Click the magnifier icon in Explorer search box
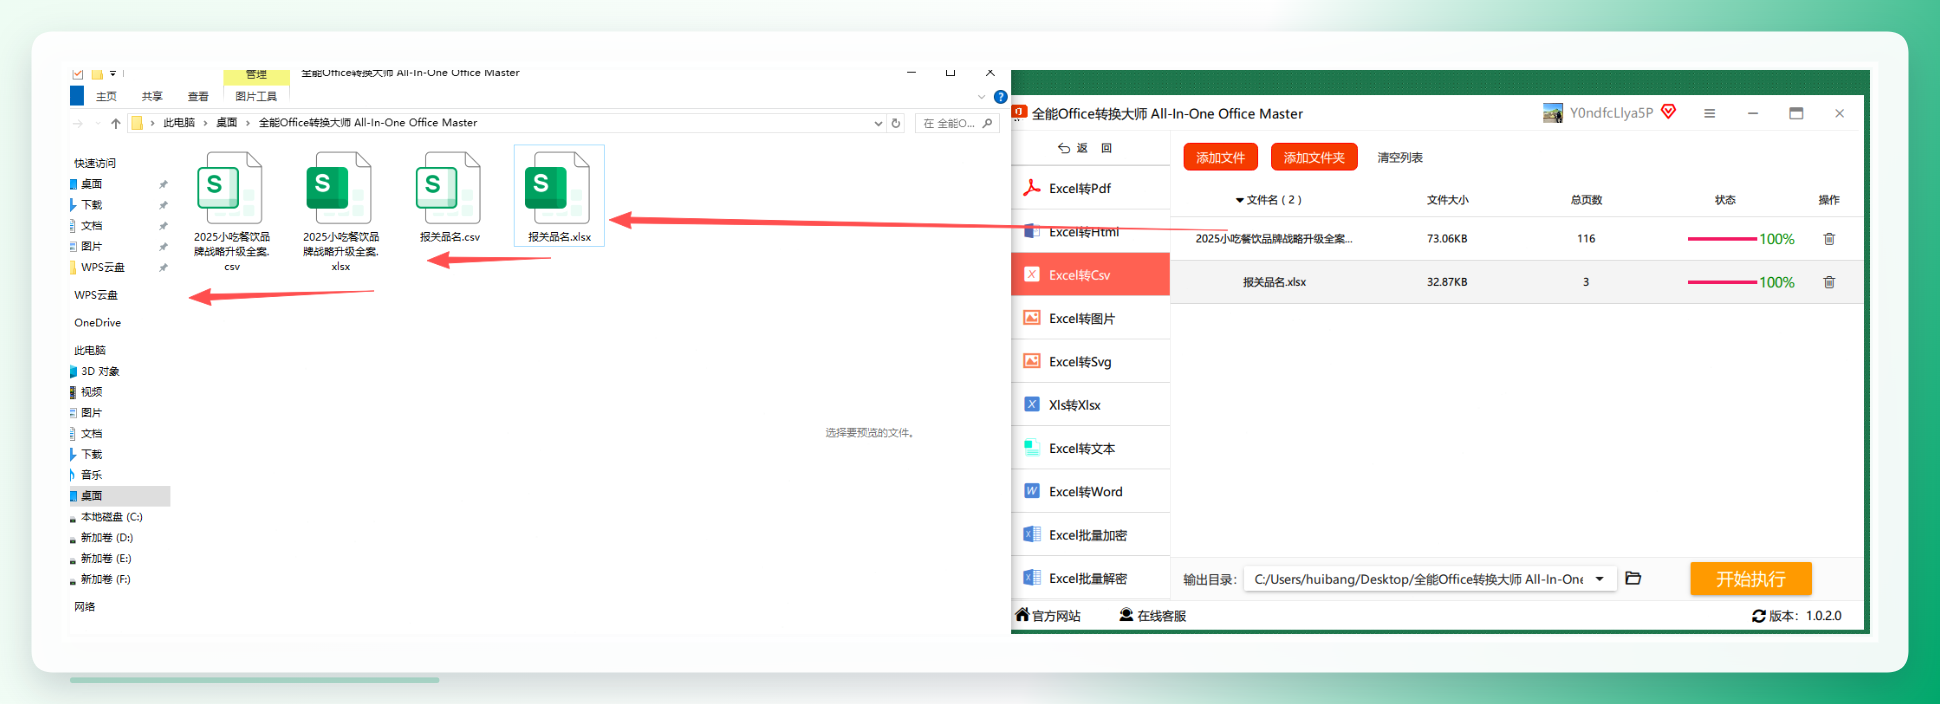The height and width of the screenshot is (704, 1940). tap(987, 123)
